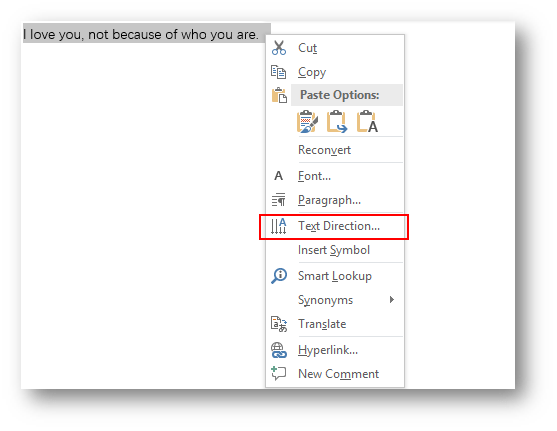Screen dimensions: 557x431
Task: Click the Cut scissors icon
Action: pyautogui.click(x=279, y=48)
